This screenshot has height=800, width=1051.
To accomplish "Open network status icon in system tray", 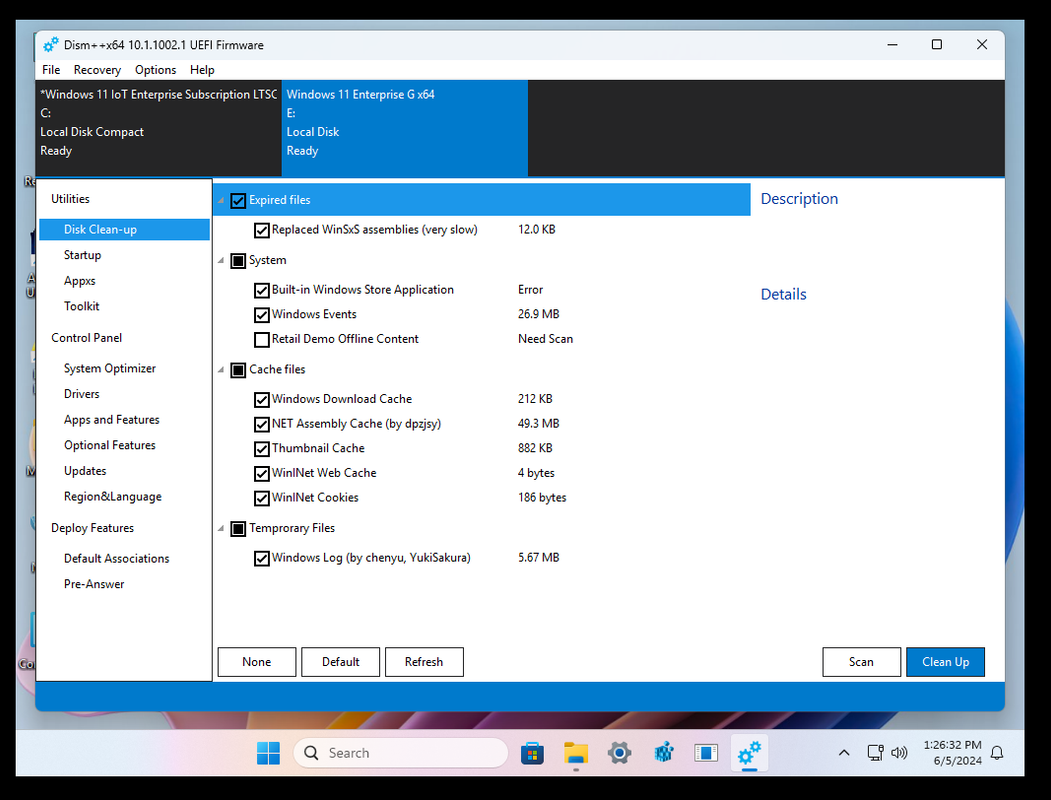I will pos(875,753).
